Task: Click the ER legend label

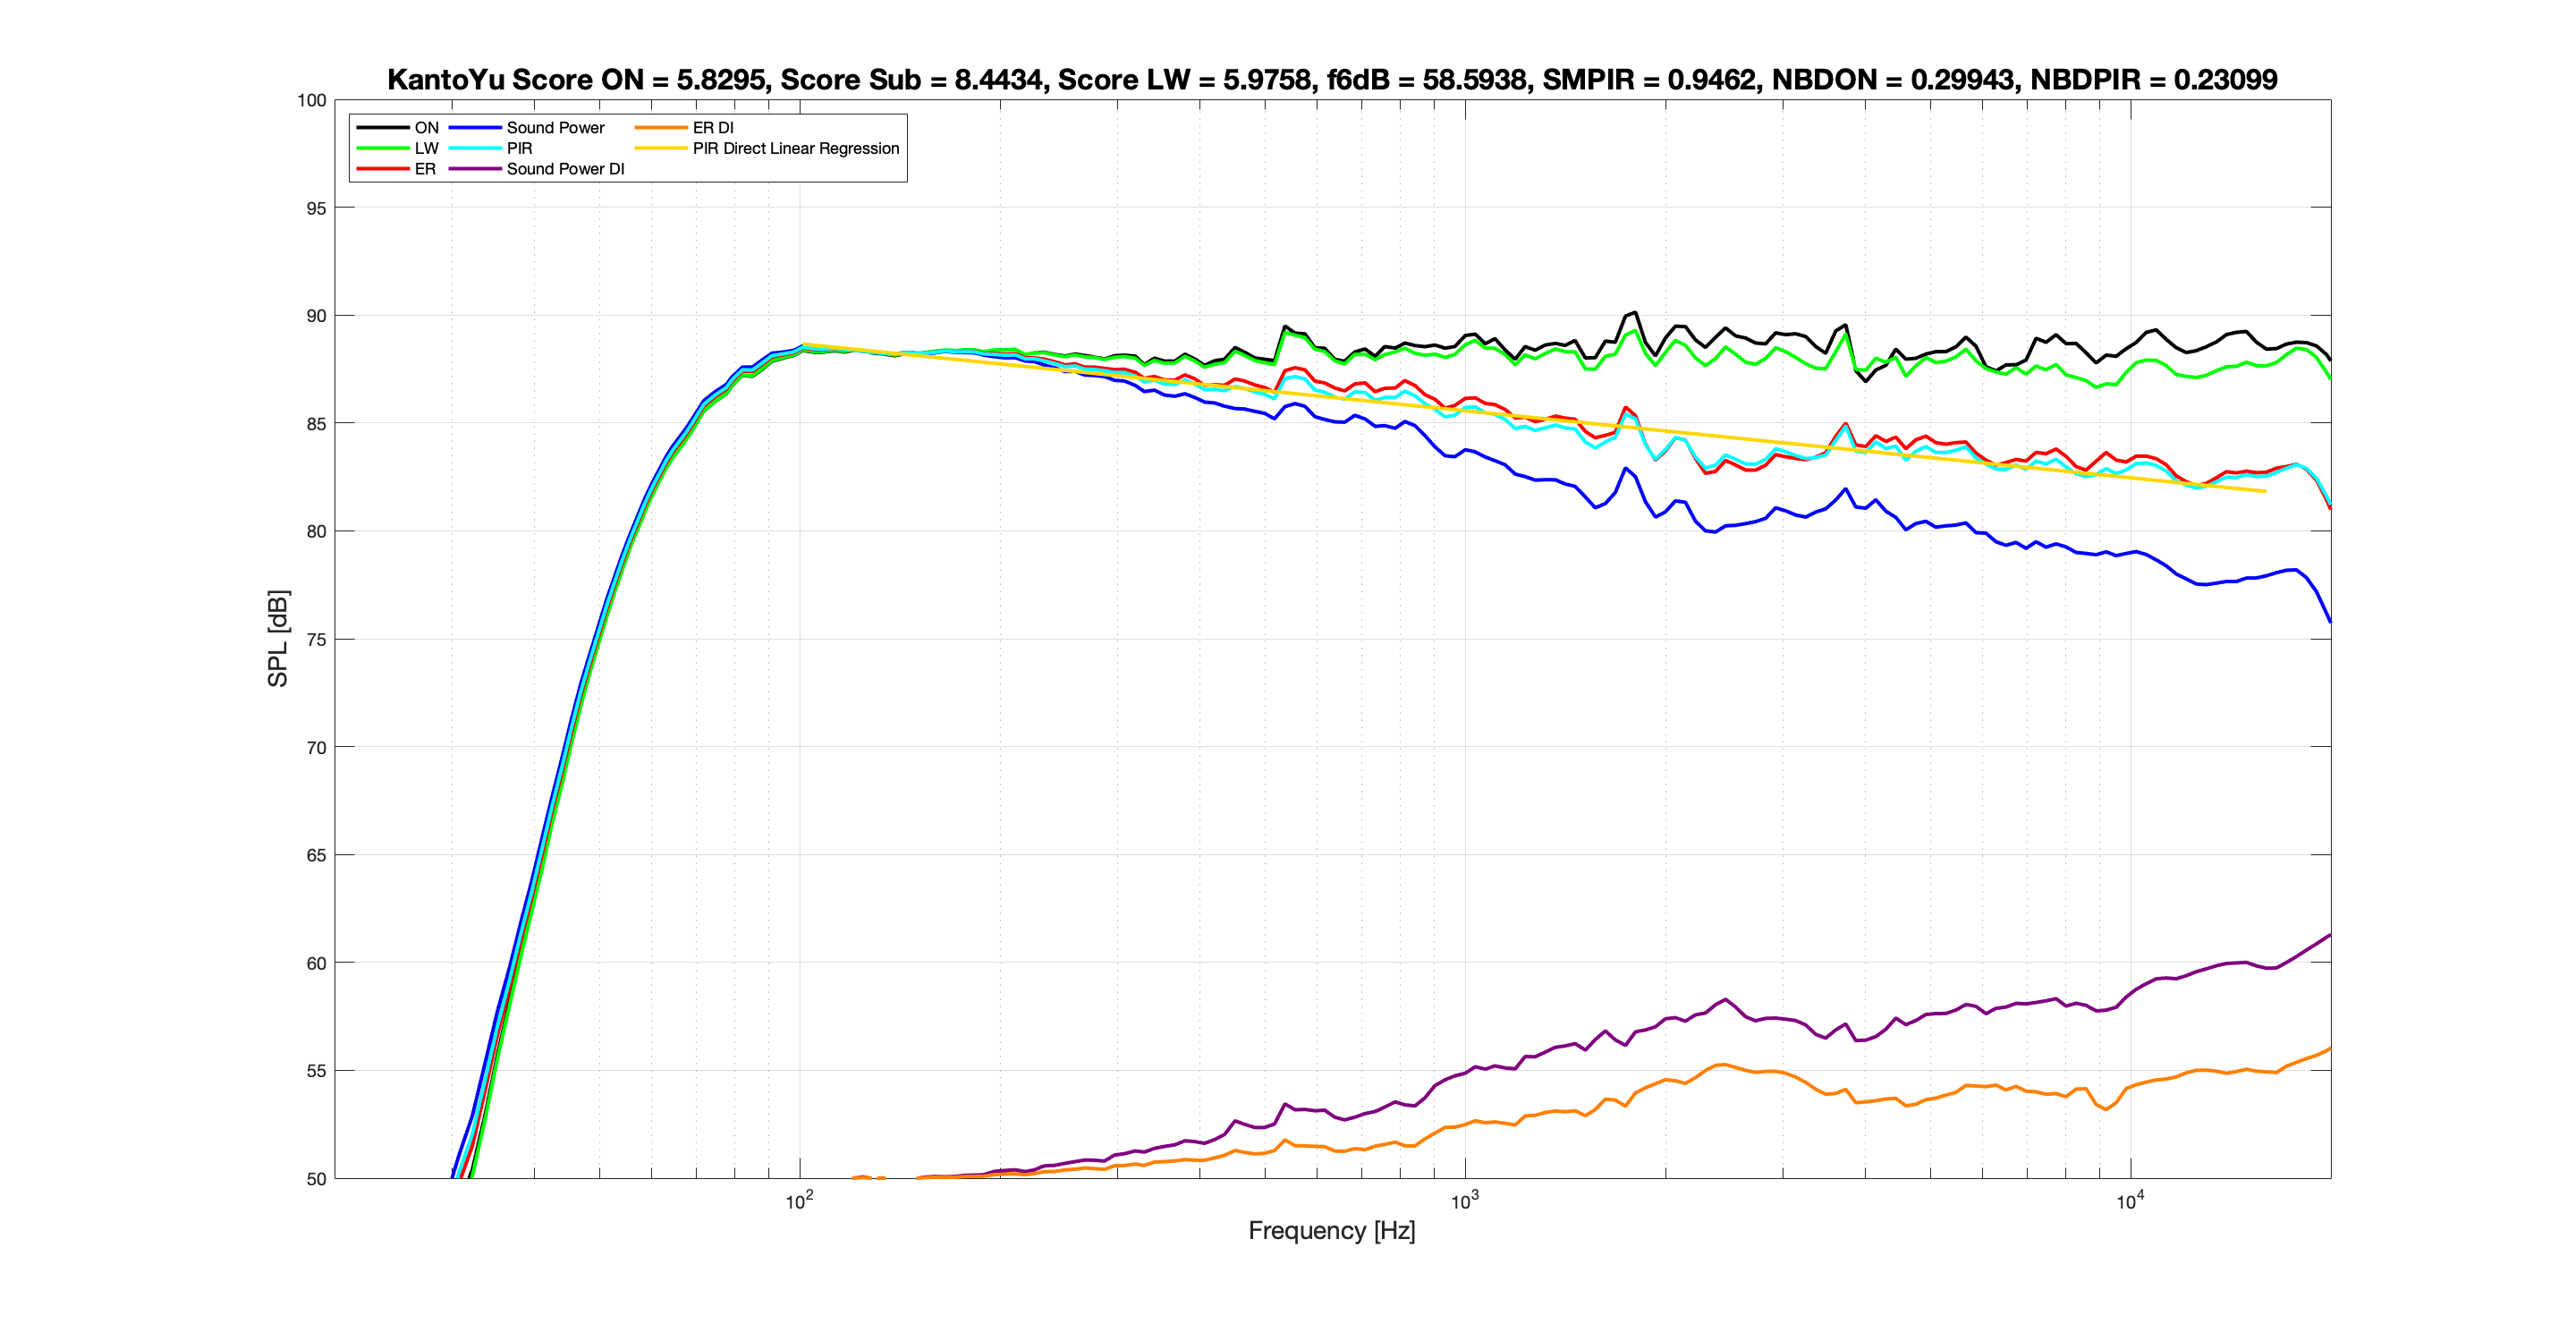Action: [425, 169]
